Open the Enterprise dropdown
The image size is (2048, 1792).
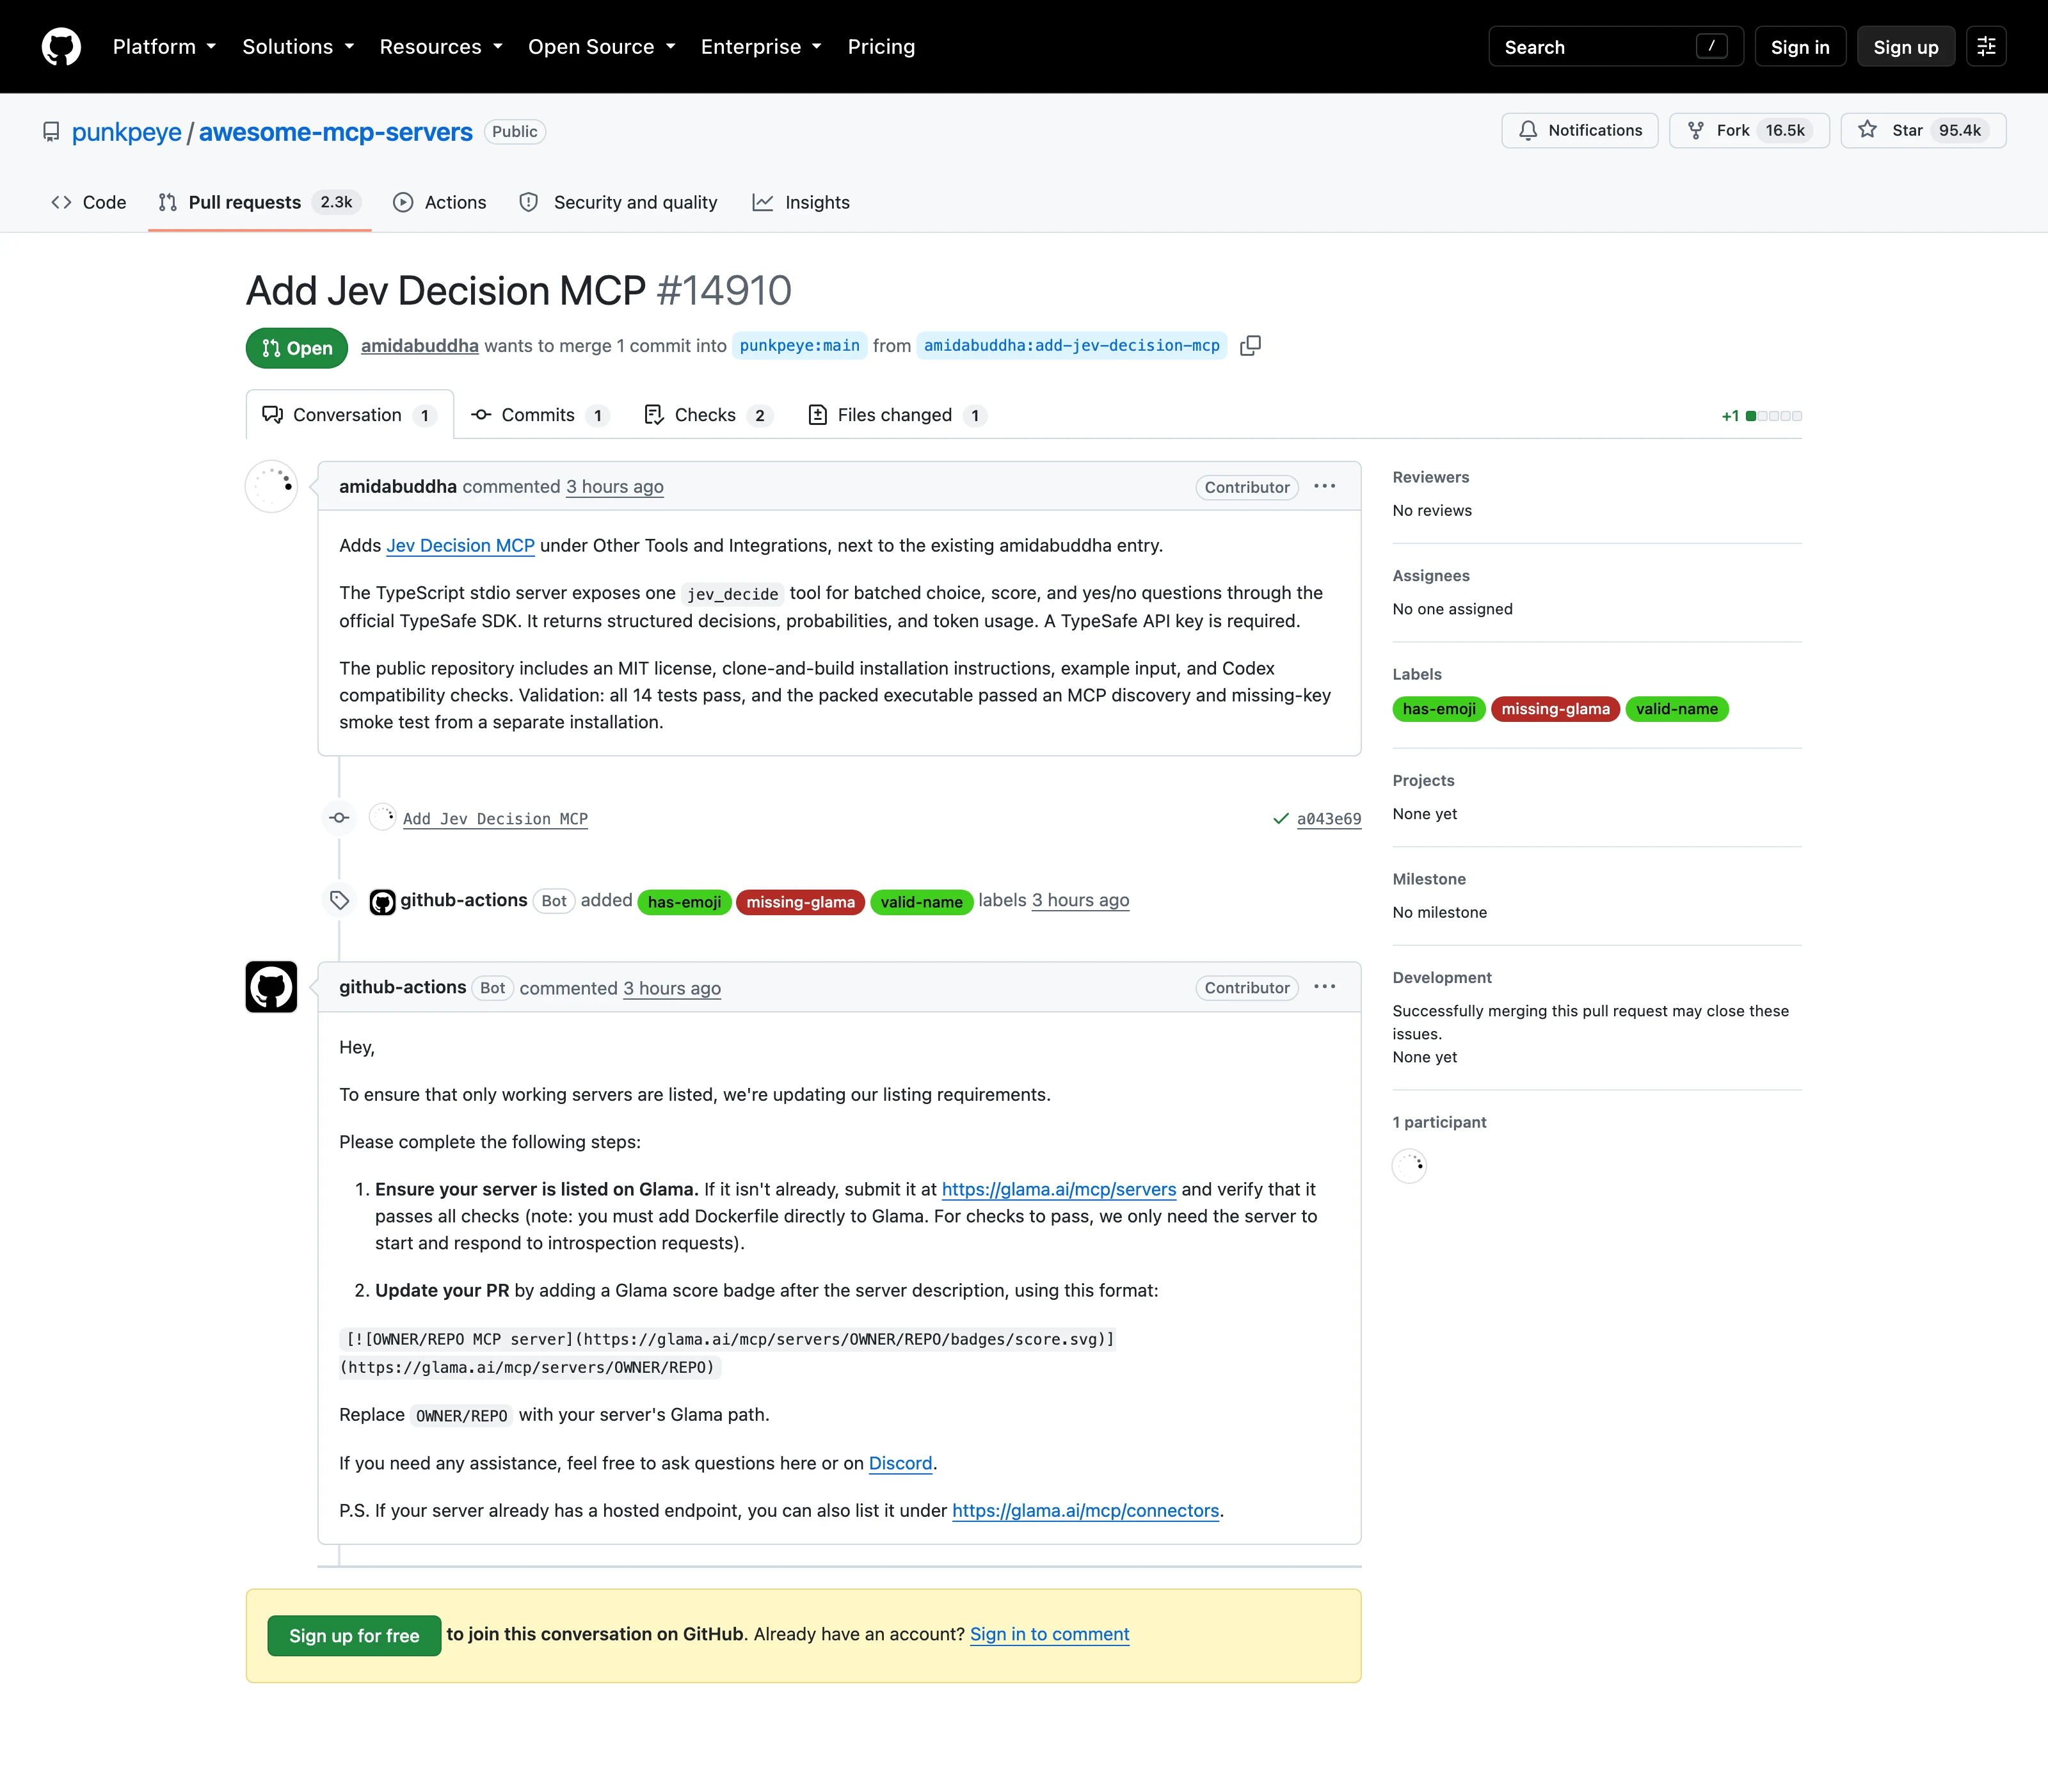tap(761, 47)
